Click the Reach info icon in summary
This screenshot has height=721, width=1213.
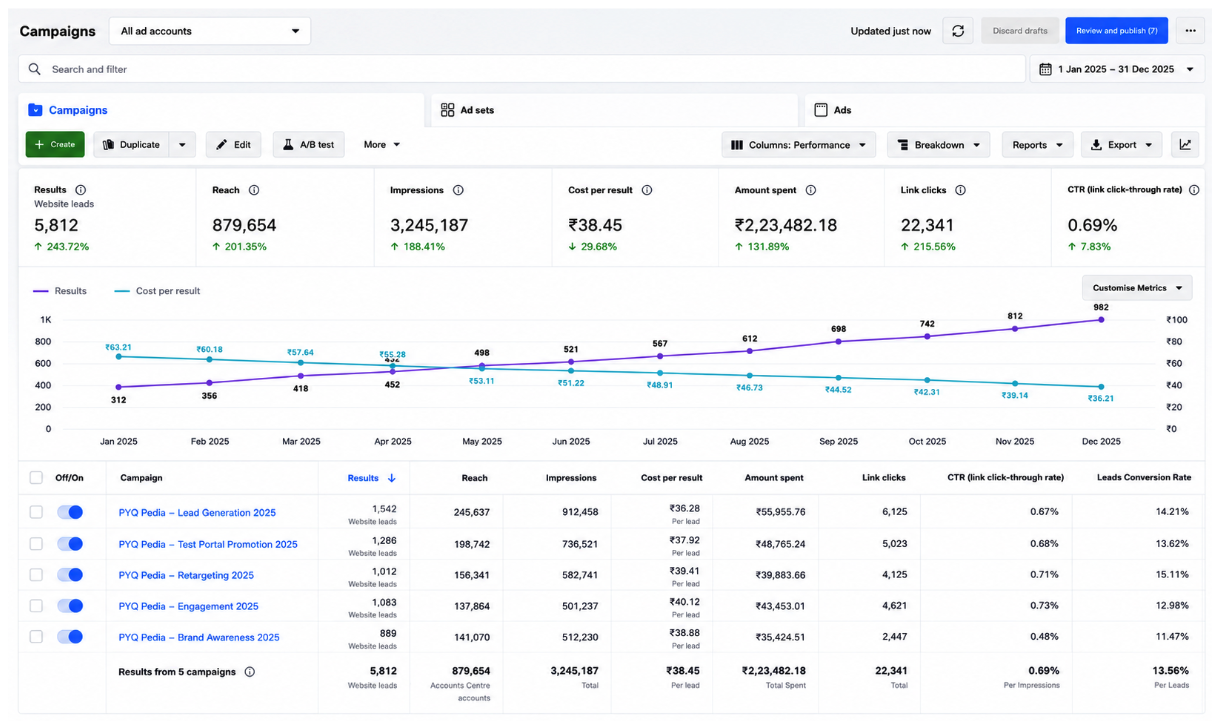coord(254,190)
